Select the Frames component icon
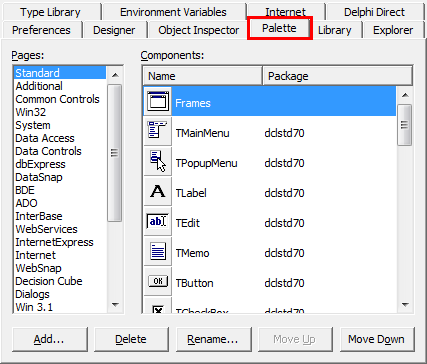The width and height of the screenshot is (427, 364). coord(158,101)
